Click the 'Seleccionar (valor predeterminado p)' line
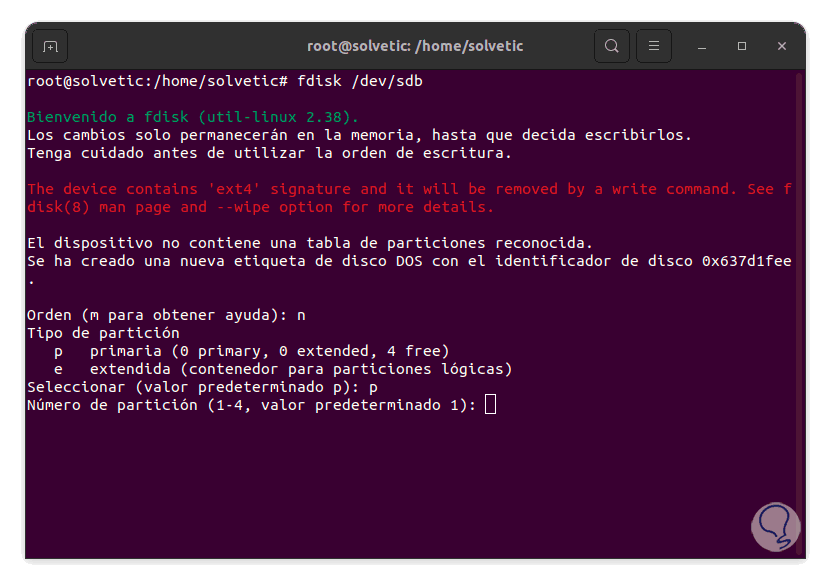 point(202,387)
